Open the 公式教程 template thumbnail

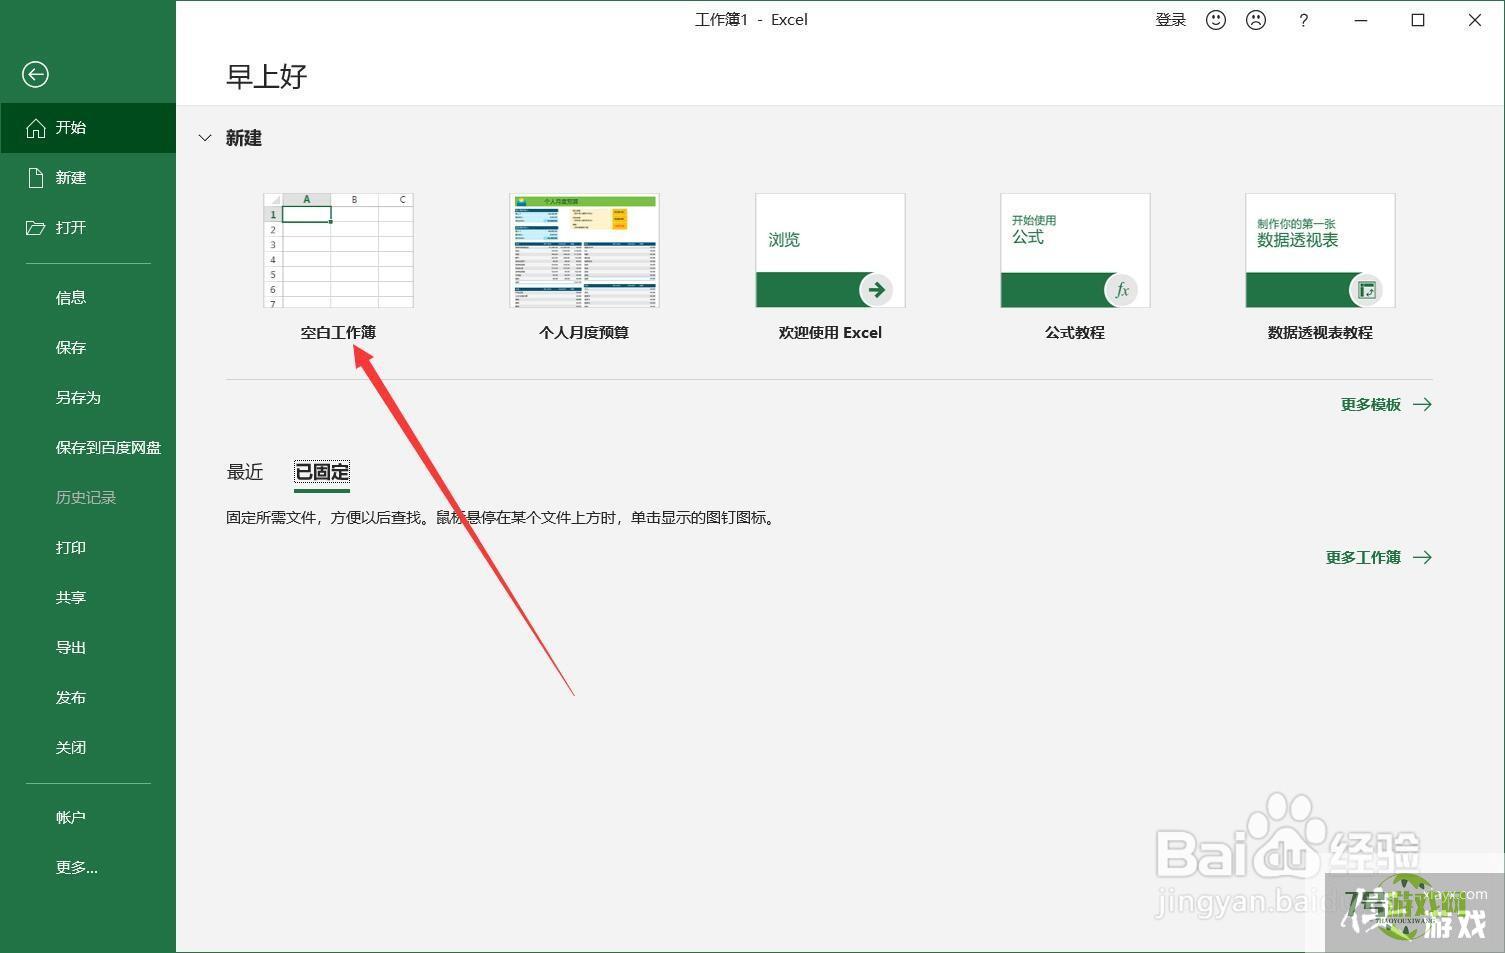click(1075, 250)
